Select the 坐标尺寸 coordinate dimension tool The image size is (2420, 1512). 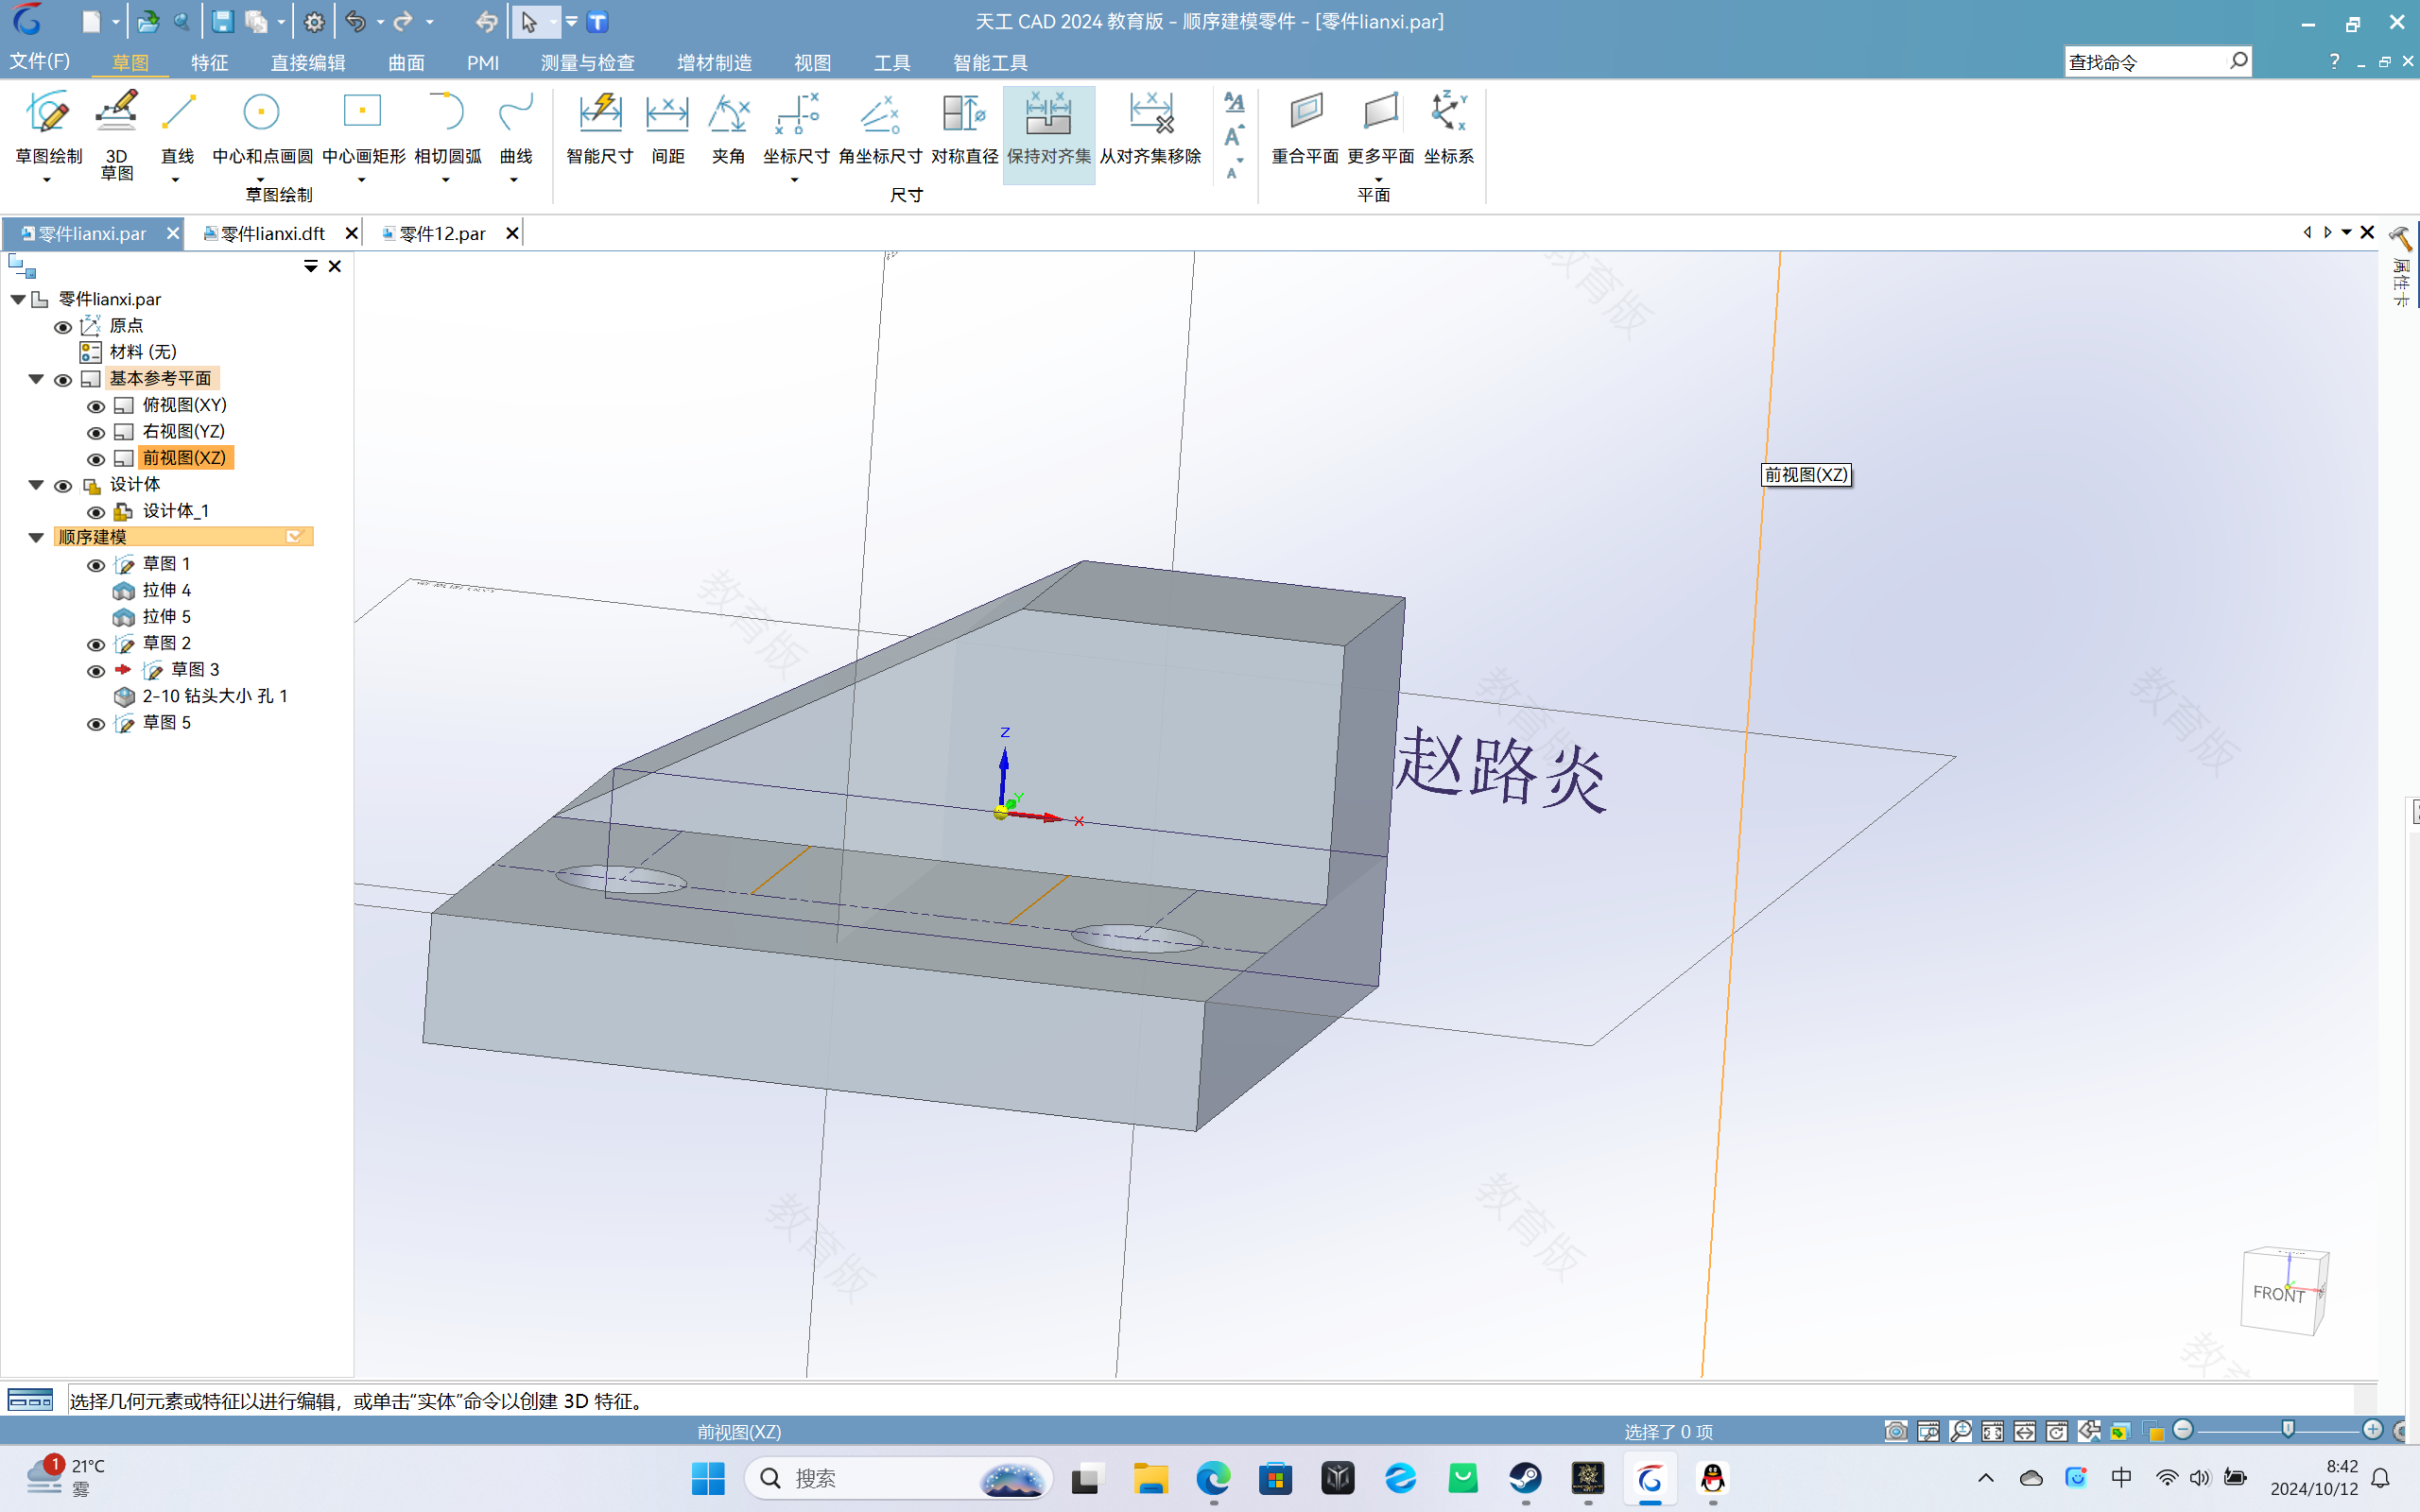coord(796,127)
